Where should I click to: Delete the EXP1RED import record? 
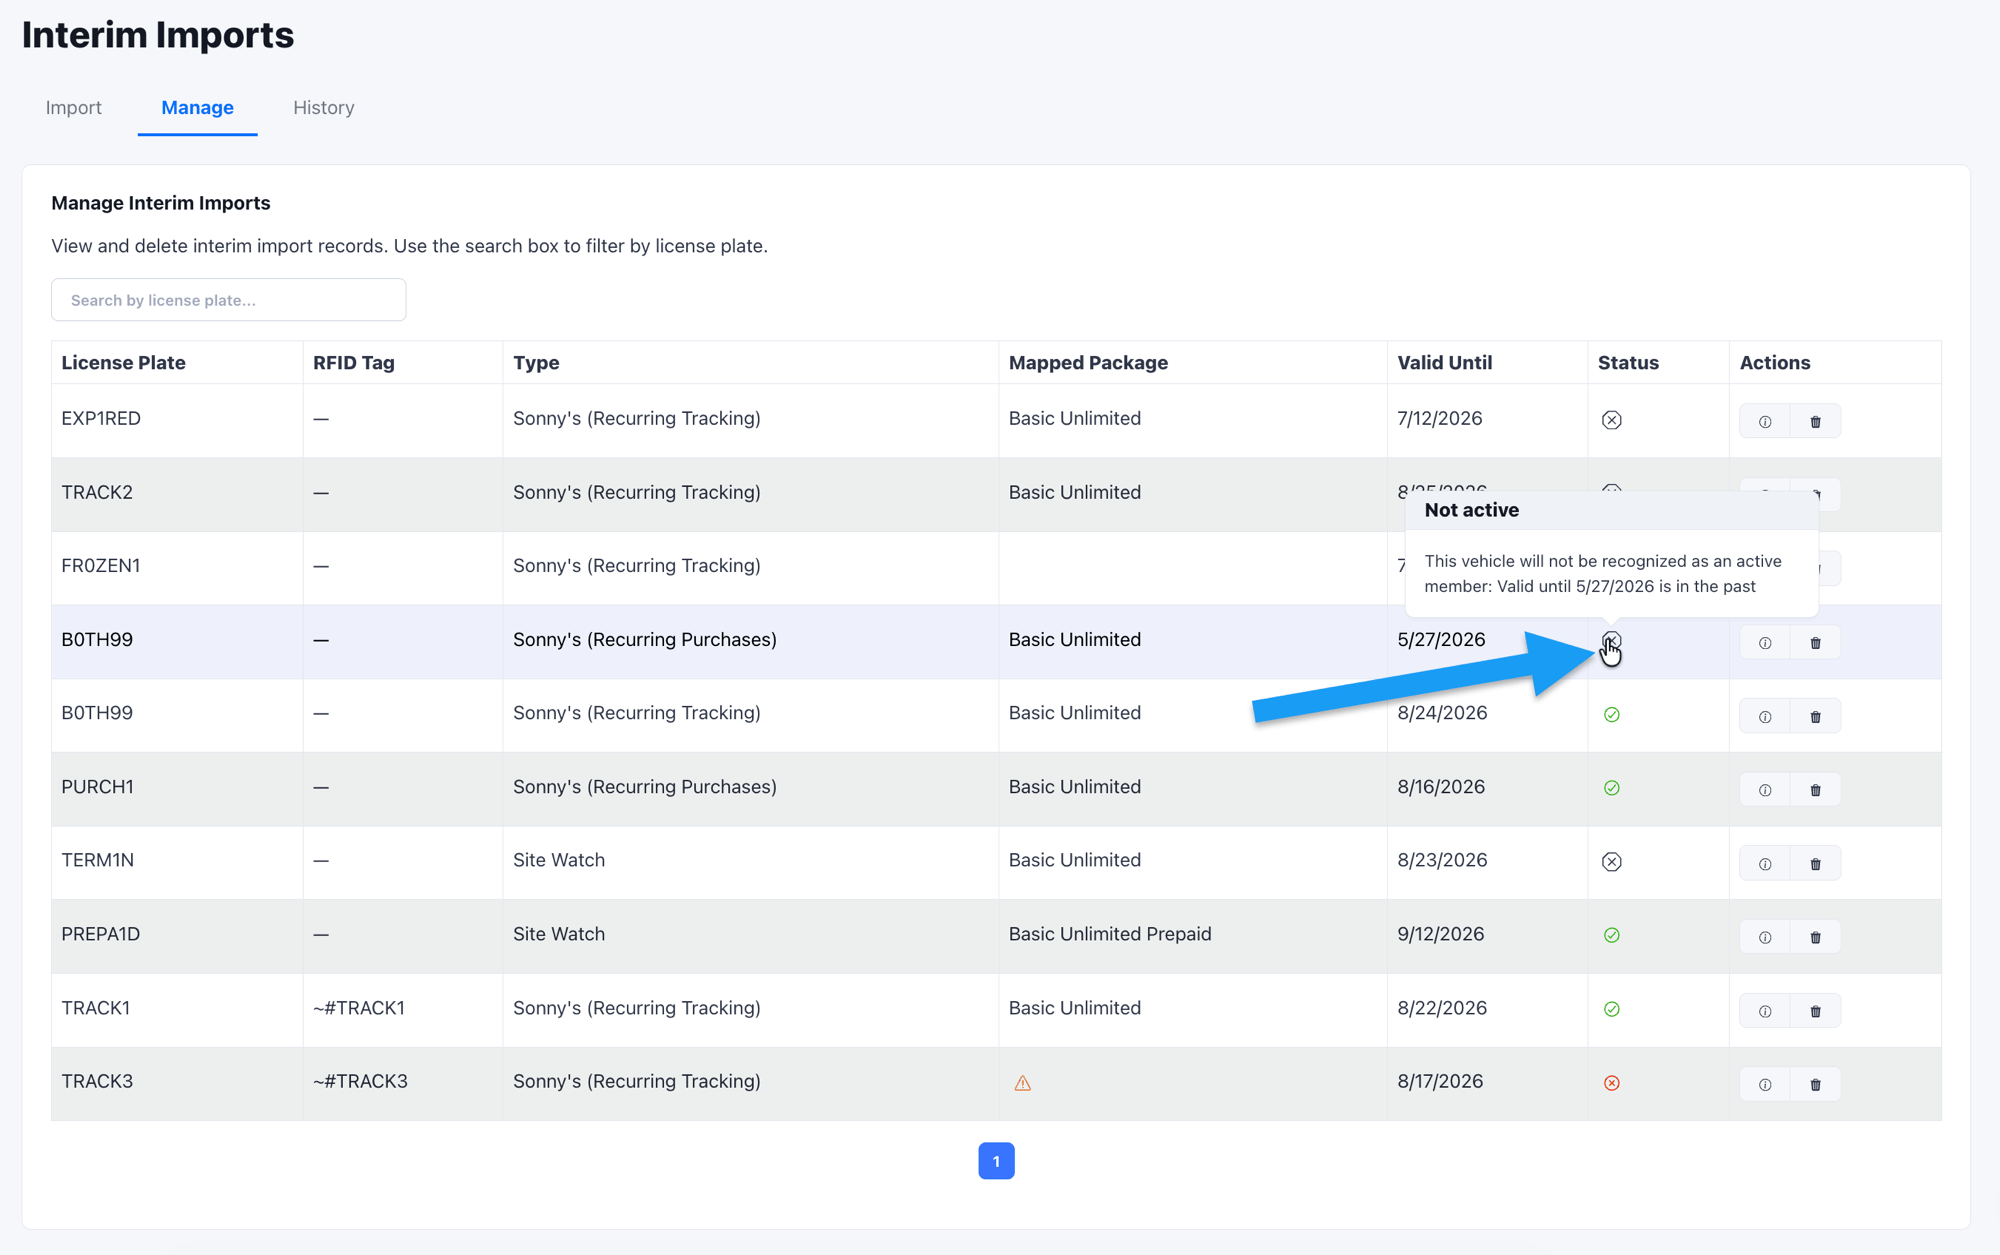click(1815, 421)
